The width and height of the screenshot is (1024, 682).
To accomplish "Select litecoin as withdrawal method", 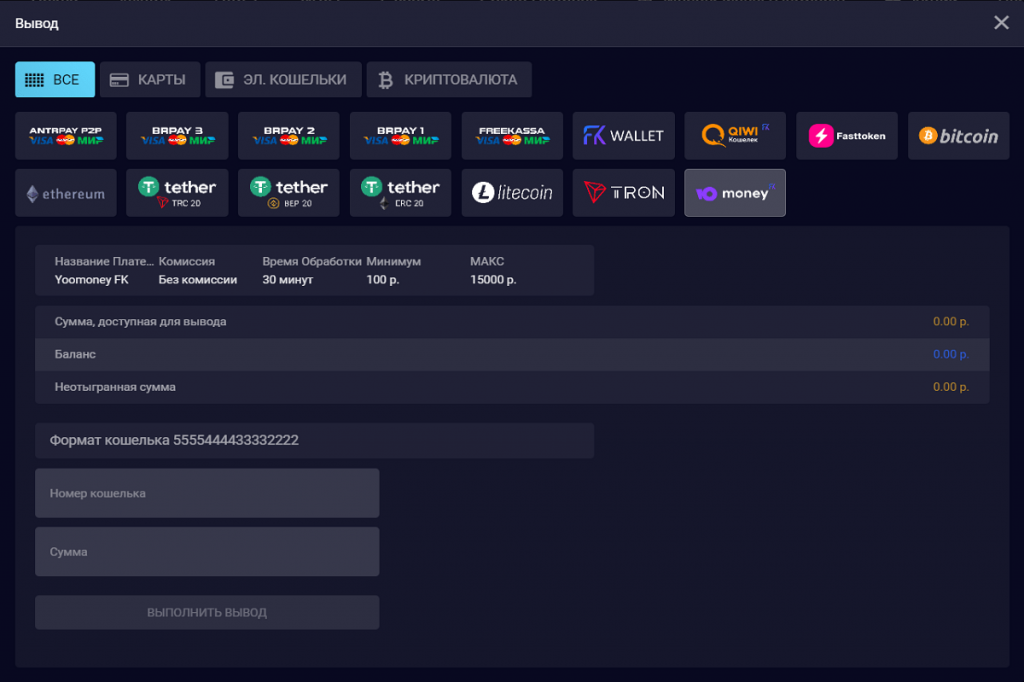I will point(512,193).
